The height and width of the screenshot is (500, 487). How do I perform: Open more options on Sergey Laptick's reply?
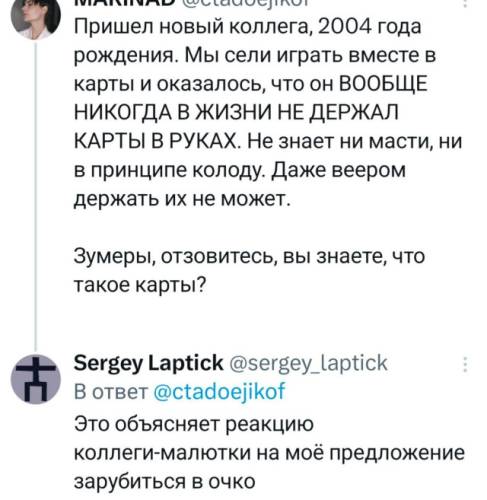(x=465, y=364)
